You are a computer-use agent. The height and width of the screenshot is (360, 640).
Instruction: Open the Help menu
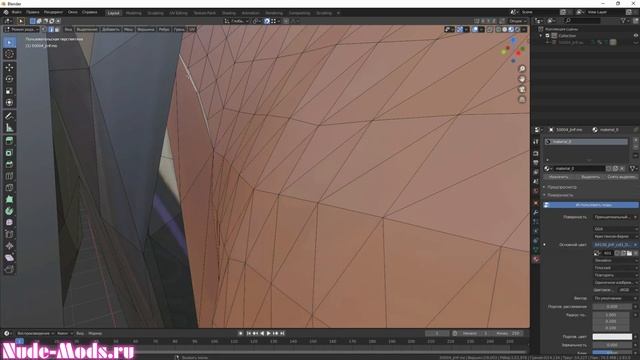tap(89, 12)
